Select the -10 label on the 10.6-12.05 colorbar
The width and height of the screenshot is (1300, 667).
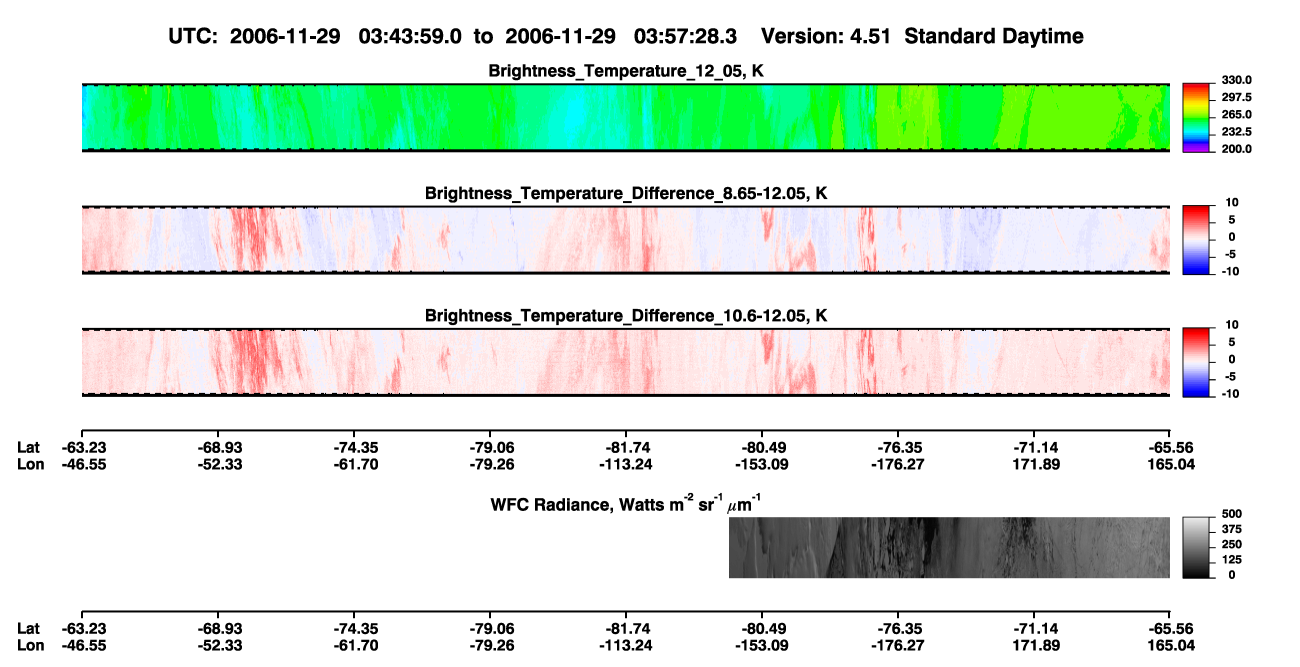pos(1231,393)
